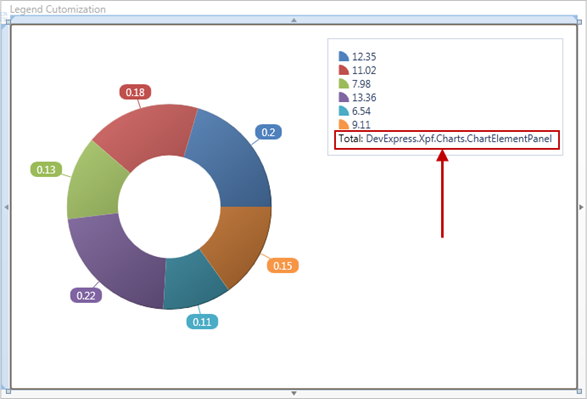The width and height of the screenshot is (587, 399).
Task: Select legend entry text 9.11
Action: coord(361,124)
